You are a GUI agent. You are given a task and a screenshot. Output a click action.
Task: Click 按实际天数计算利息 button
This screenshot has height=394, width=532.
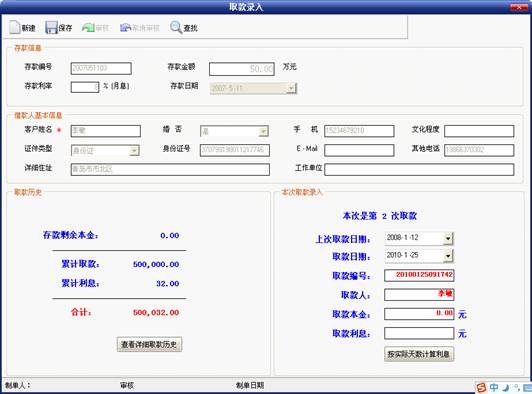419,354
